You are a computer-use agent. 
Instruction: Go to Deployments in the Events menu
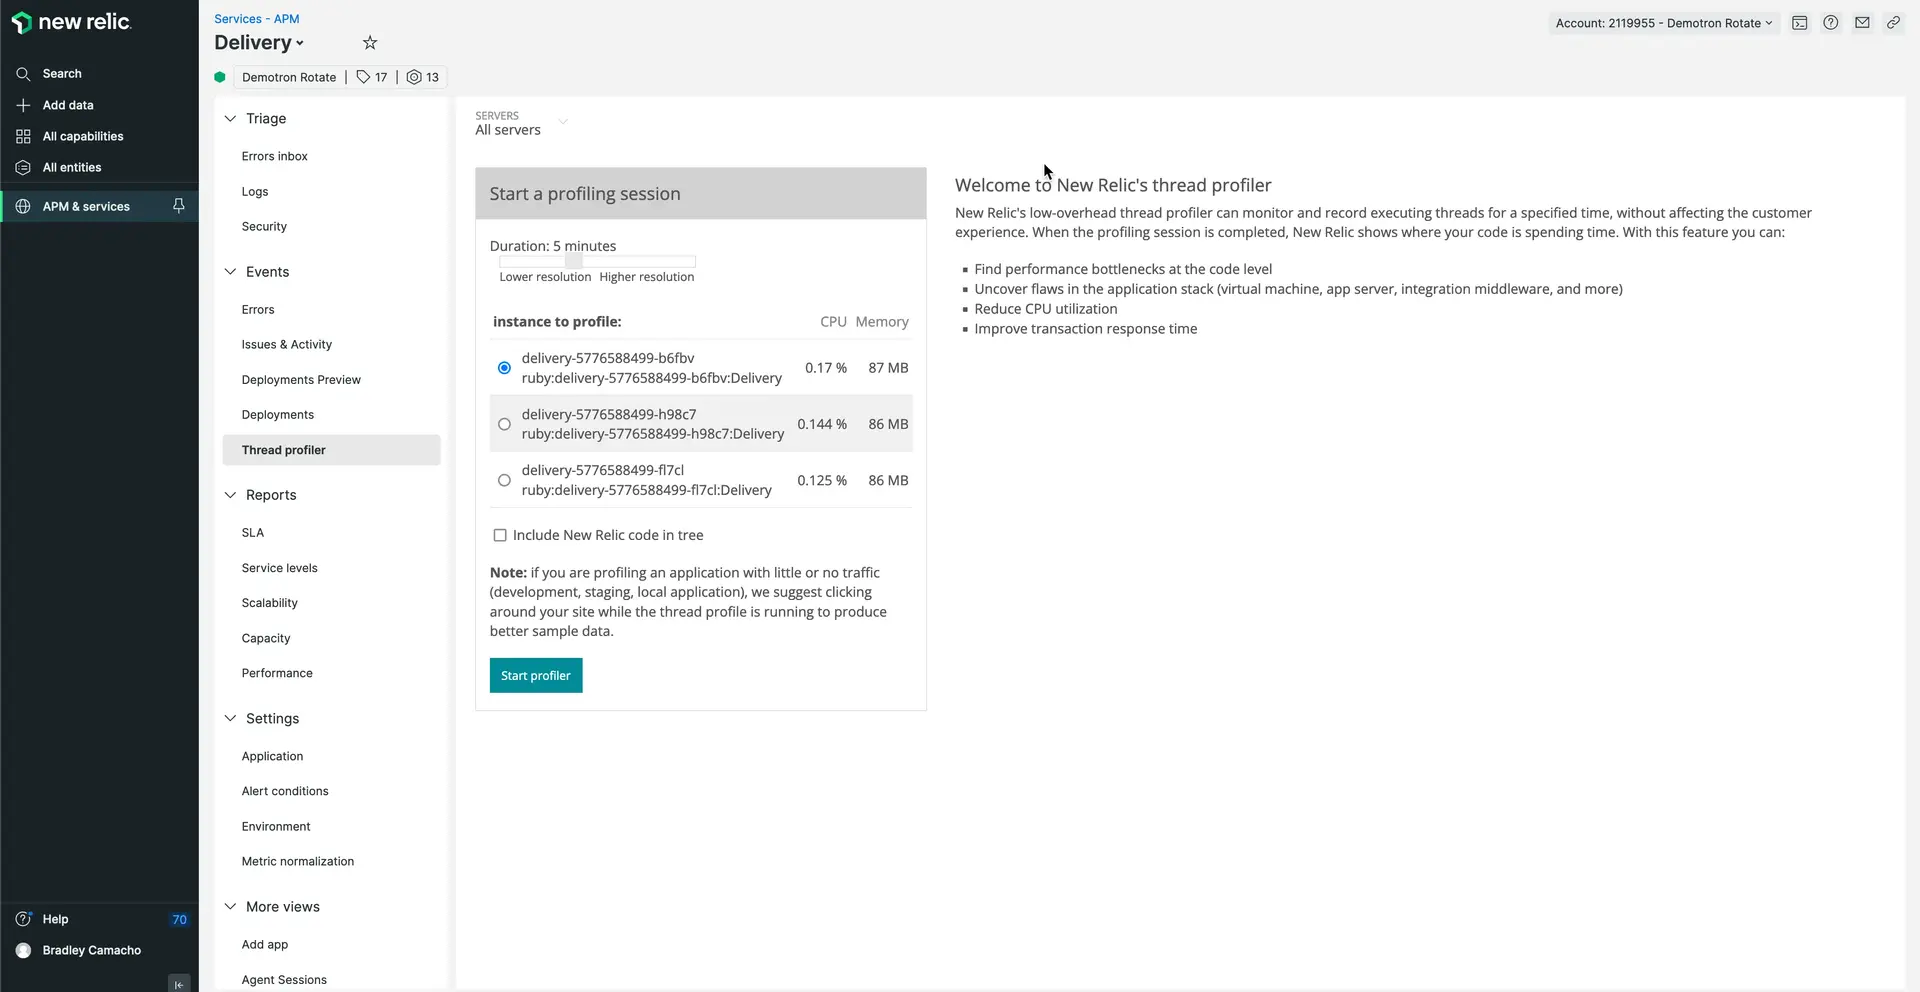point(277,415)
